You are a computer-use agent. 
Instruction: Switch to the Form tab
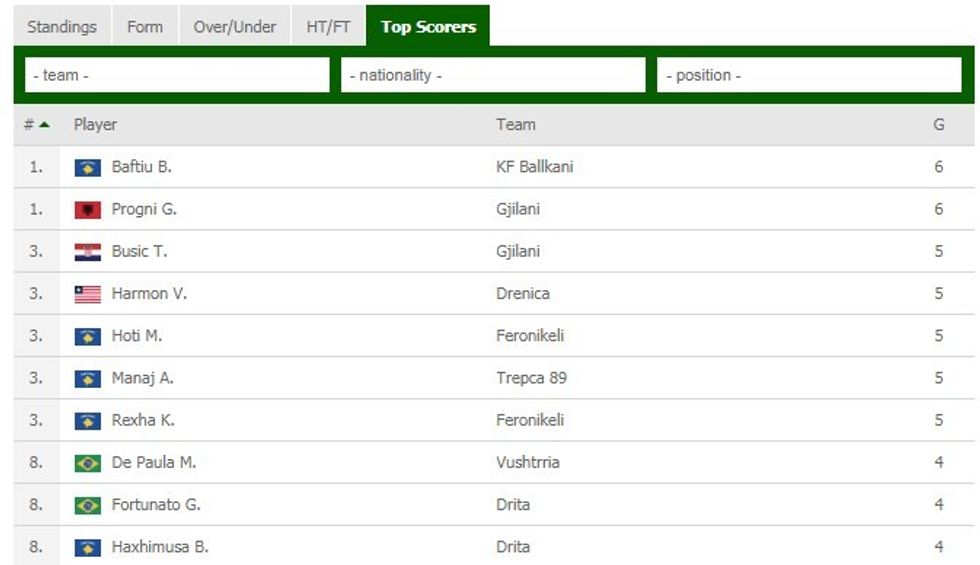click(x=145, y=27)
